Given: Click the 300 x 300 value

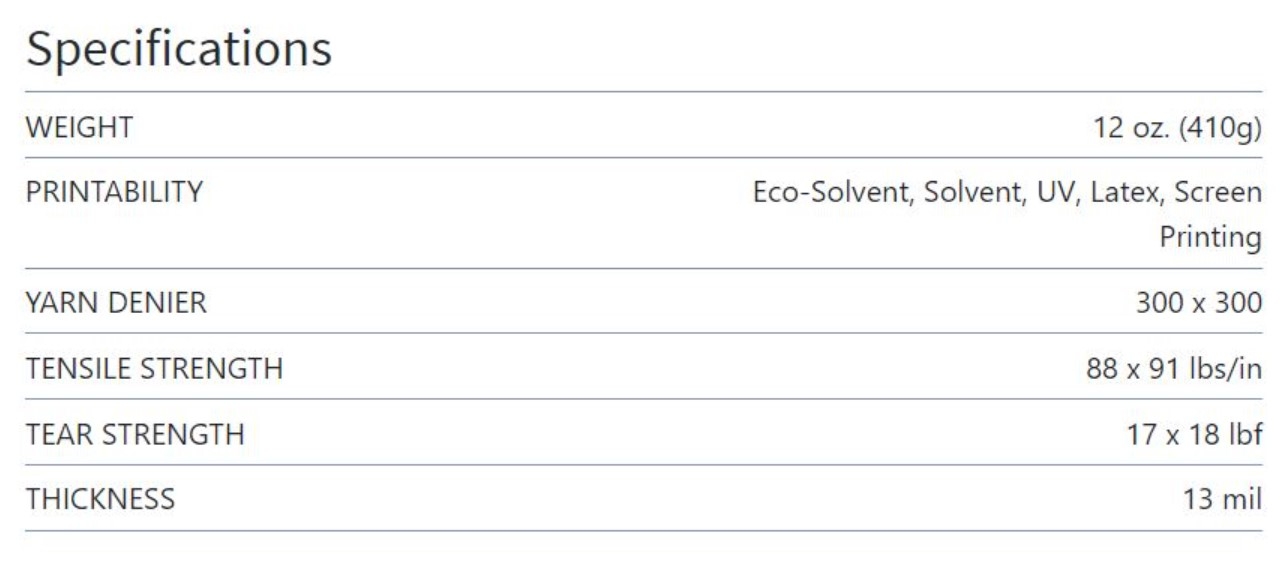Looking at the screenshot, I should 1199,303.
